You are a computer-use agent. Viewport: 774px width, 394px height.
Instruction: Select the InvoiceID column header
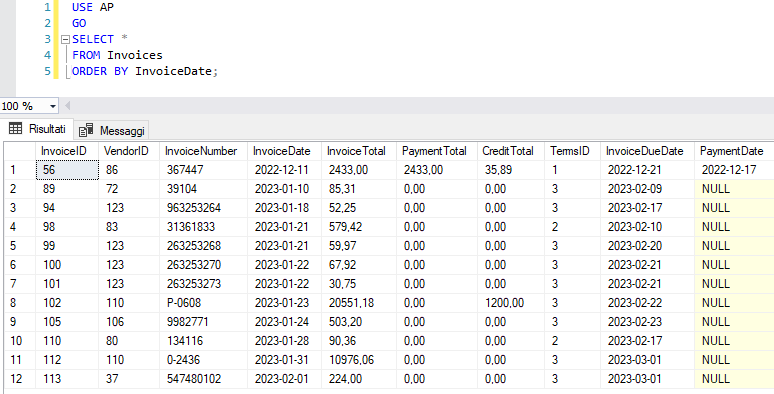[x=67, y=151]
